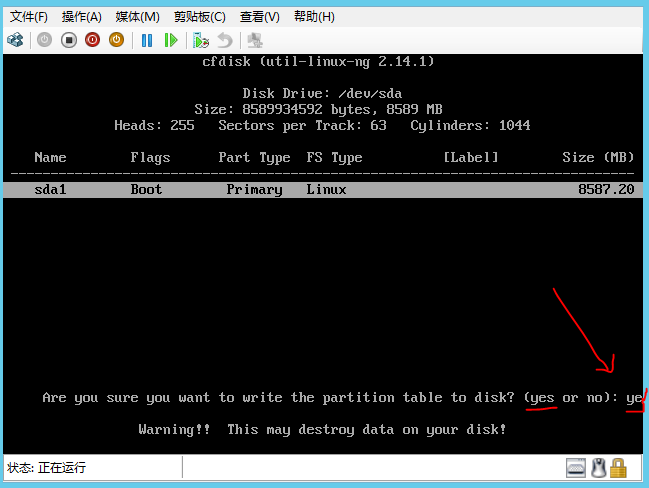The height and width of the screenshot is (488, 649).
Task: Click the Size (MB) column header
Action: pyautogui.click(x=598, y=157)
